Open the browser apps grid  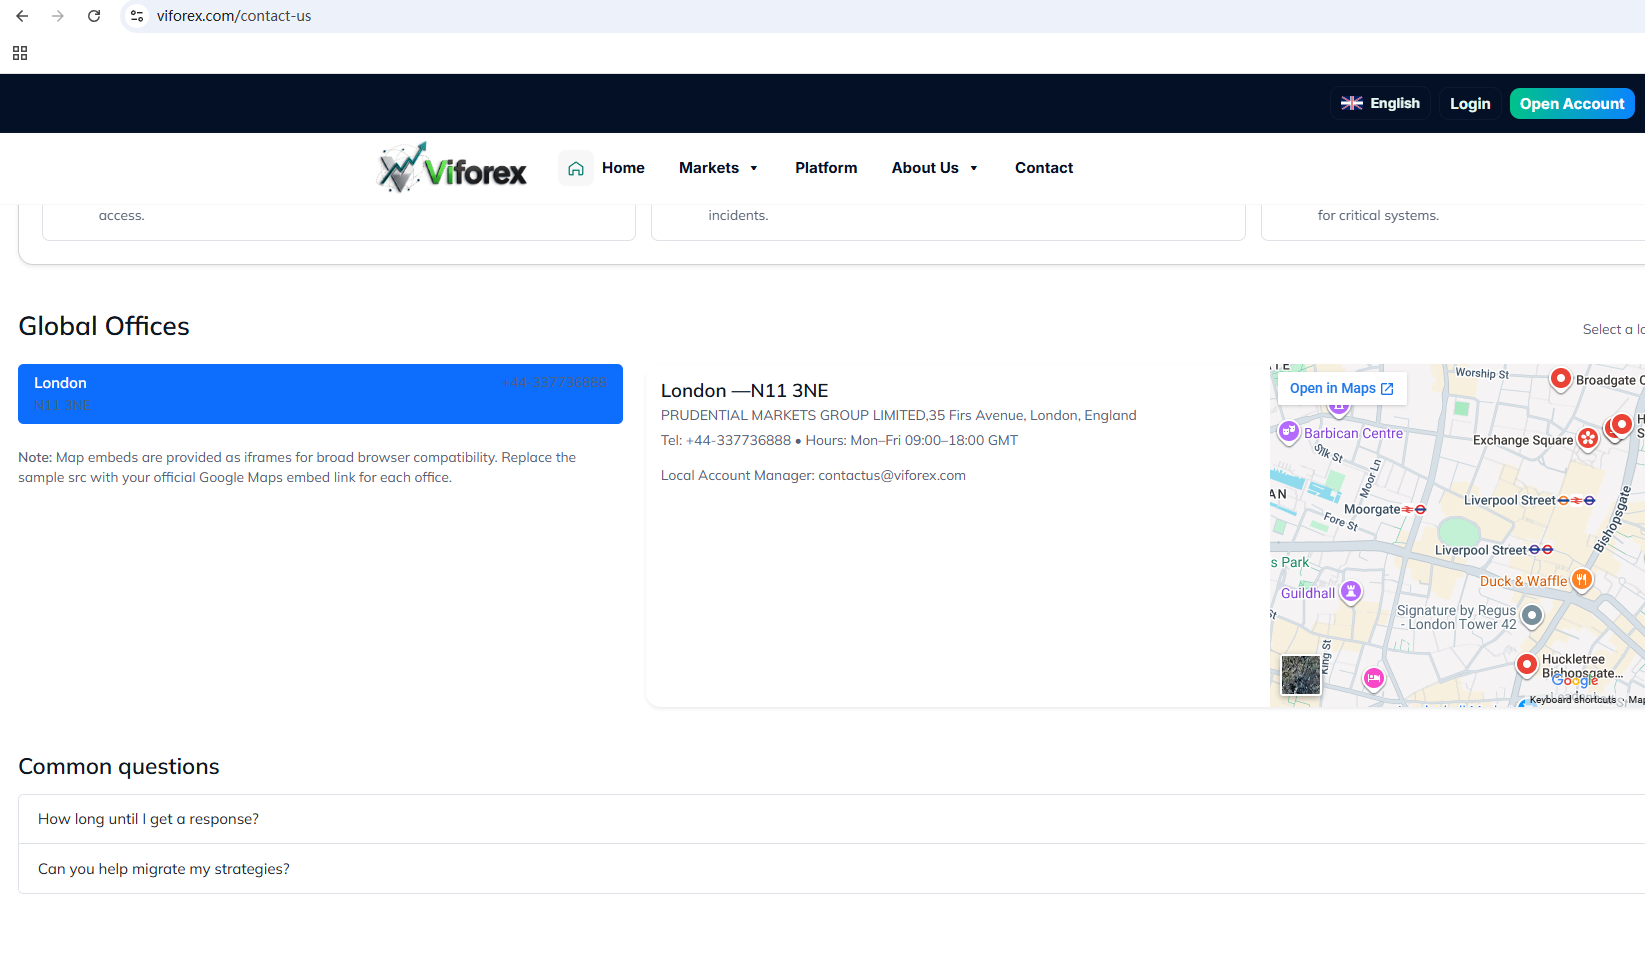click(20, 53)
